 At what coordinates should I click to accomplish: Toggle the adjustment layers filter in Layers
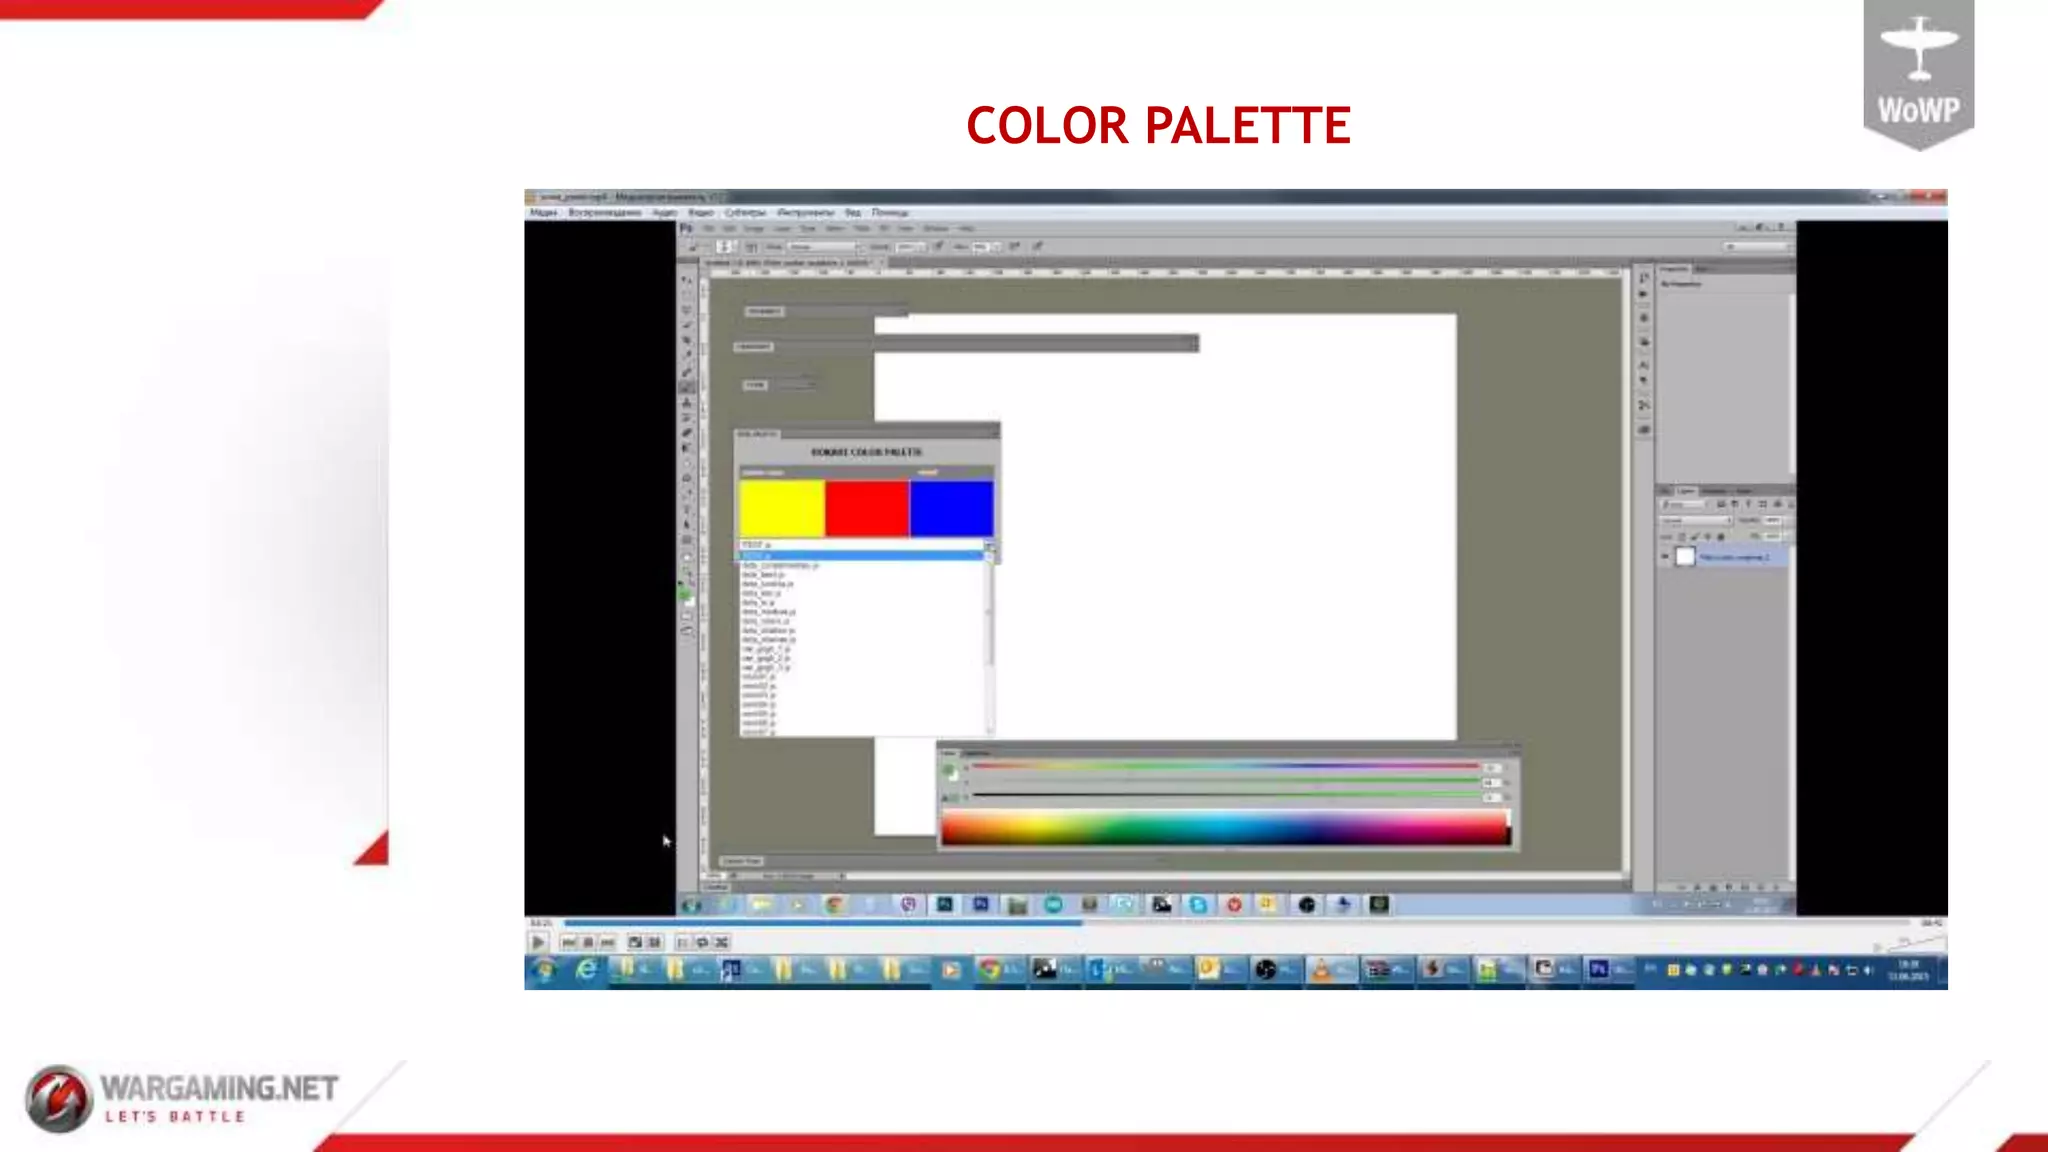tap(1734, 504)
